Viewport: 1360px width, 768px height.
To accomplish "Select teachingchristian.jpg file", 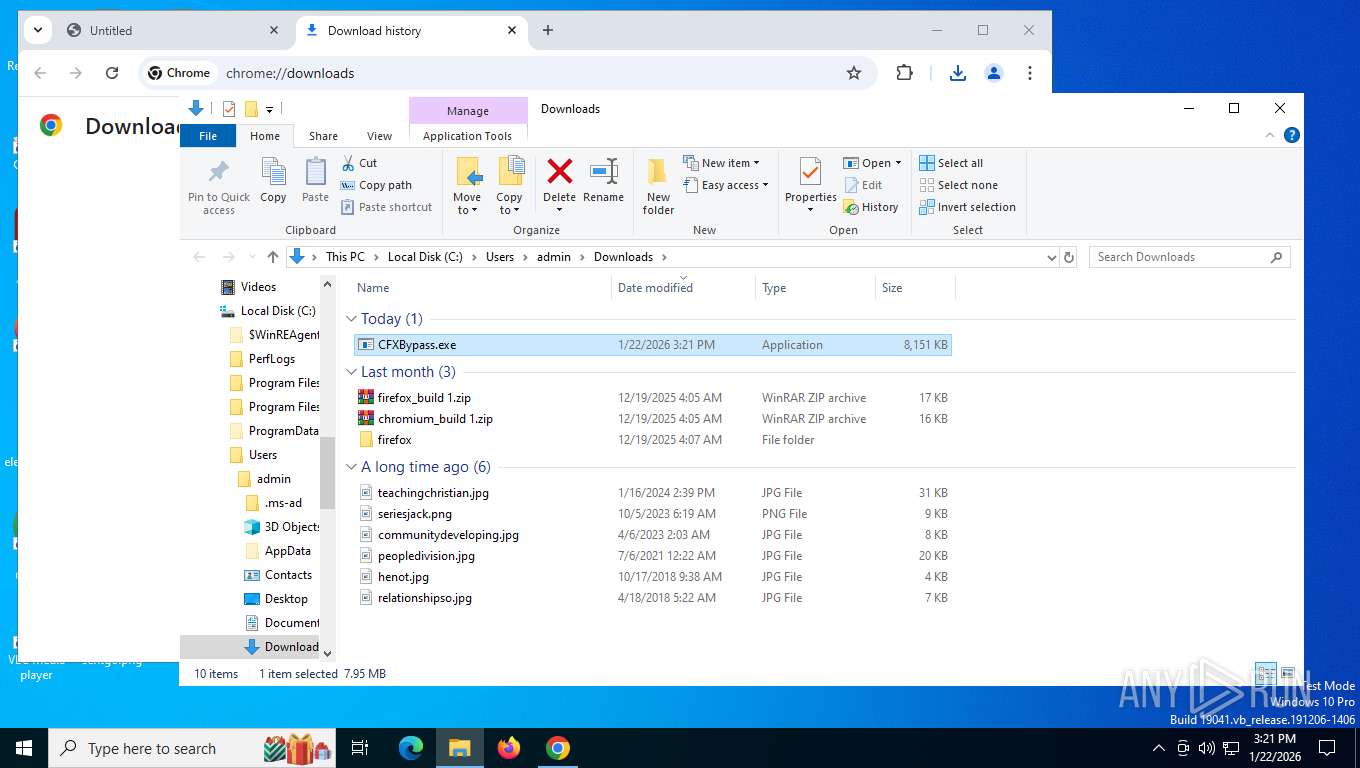I will [x=653, y=493].
